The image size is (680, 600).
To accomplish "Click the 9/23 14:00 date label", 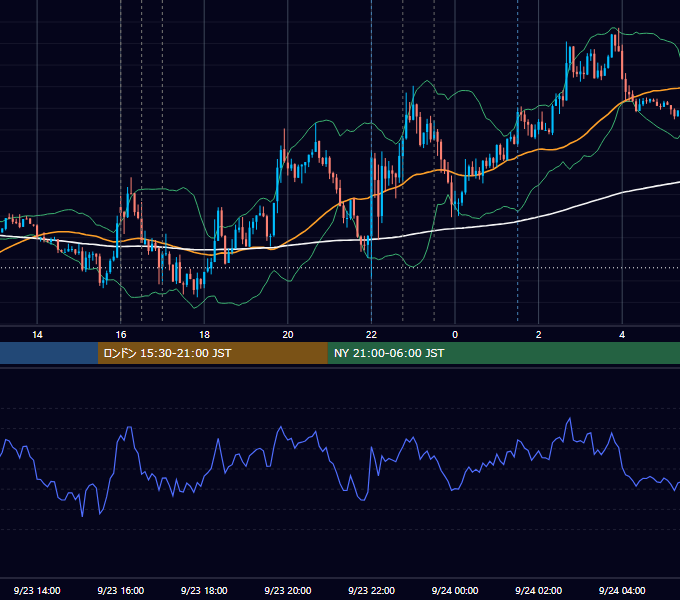I will click(x=37, y=590).
